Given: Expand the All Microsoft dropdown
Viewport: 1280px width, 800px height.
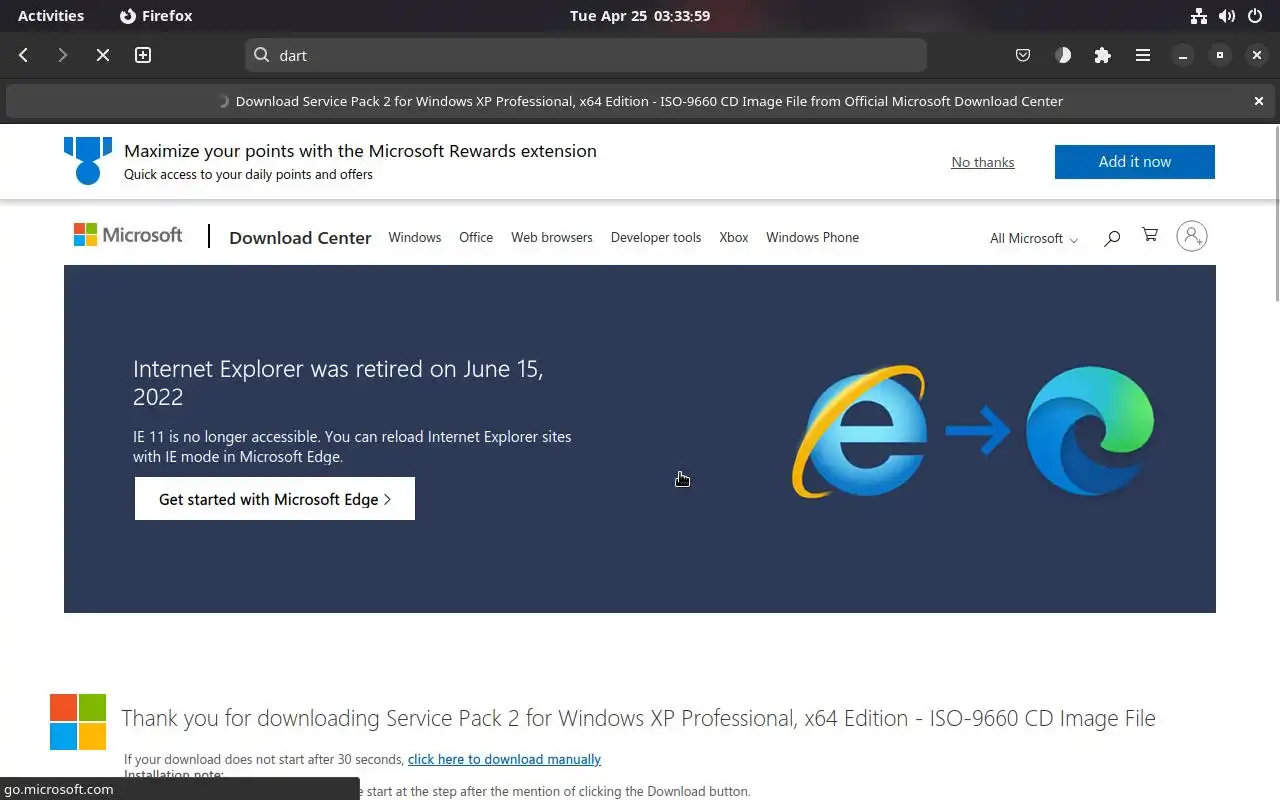Looking at the screenshot, I should click(1034, 239).
